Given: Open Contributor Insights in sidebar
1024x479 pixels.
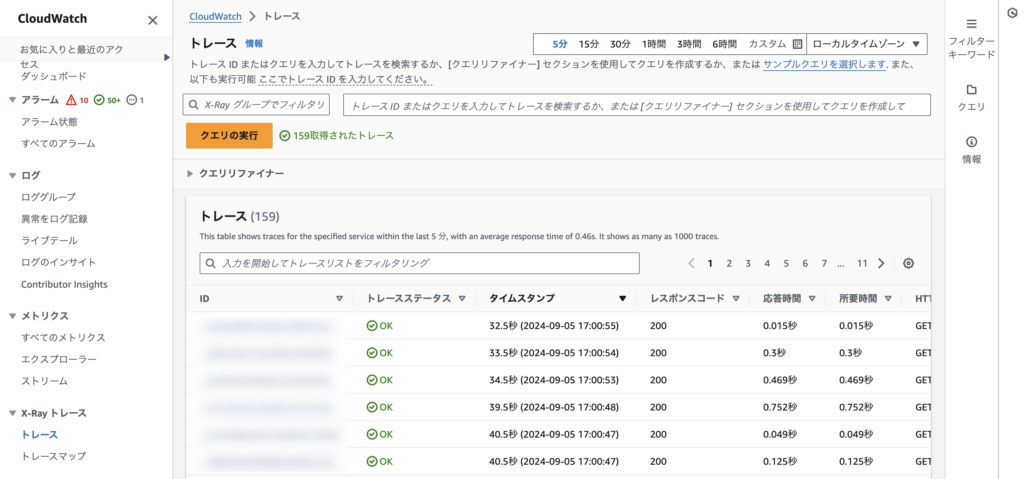Looking at the screenshot, I should click(x=64, y=284).
